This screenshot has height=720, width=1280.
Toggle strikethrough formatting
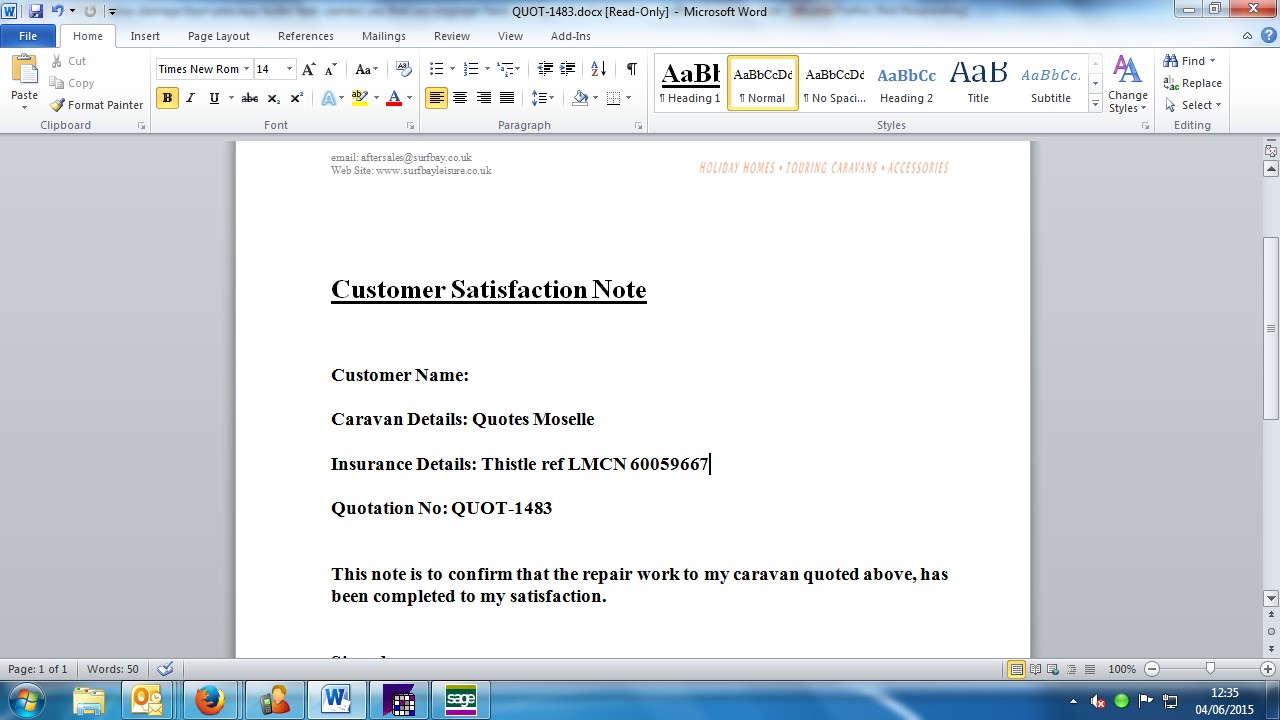coord(250,98)
